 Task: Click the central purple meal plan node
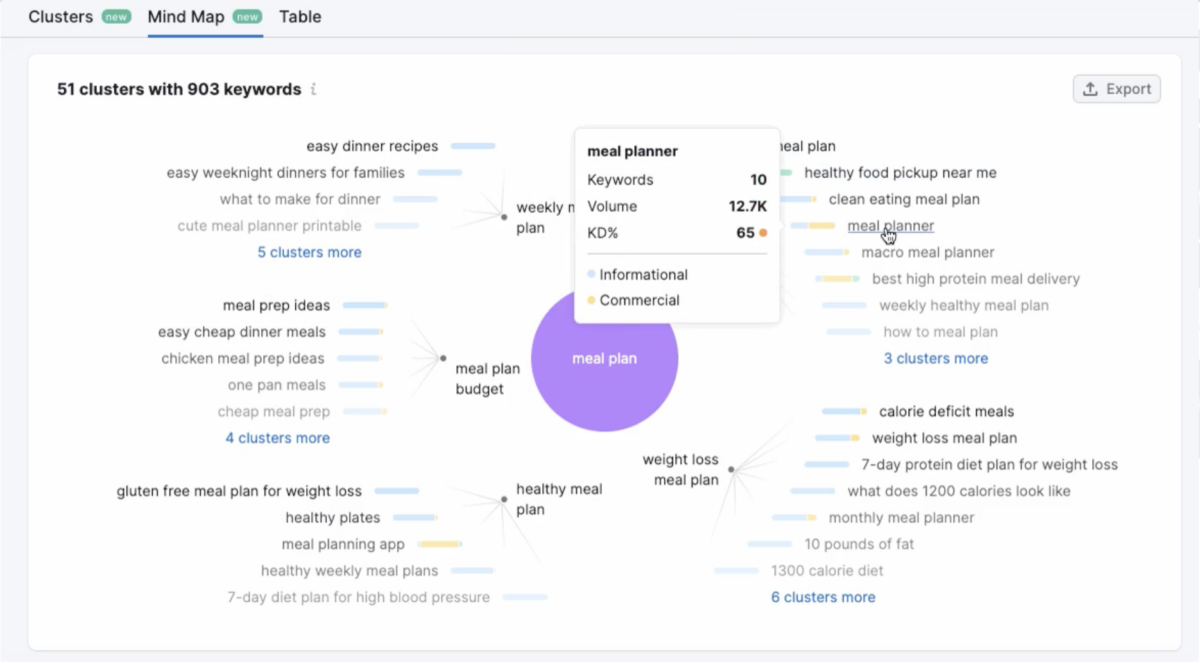pos(604,359)
